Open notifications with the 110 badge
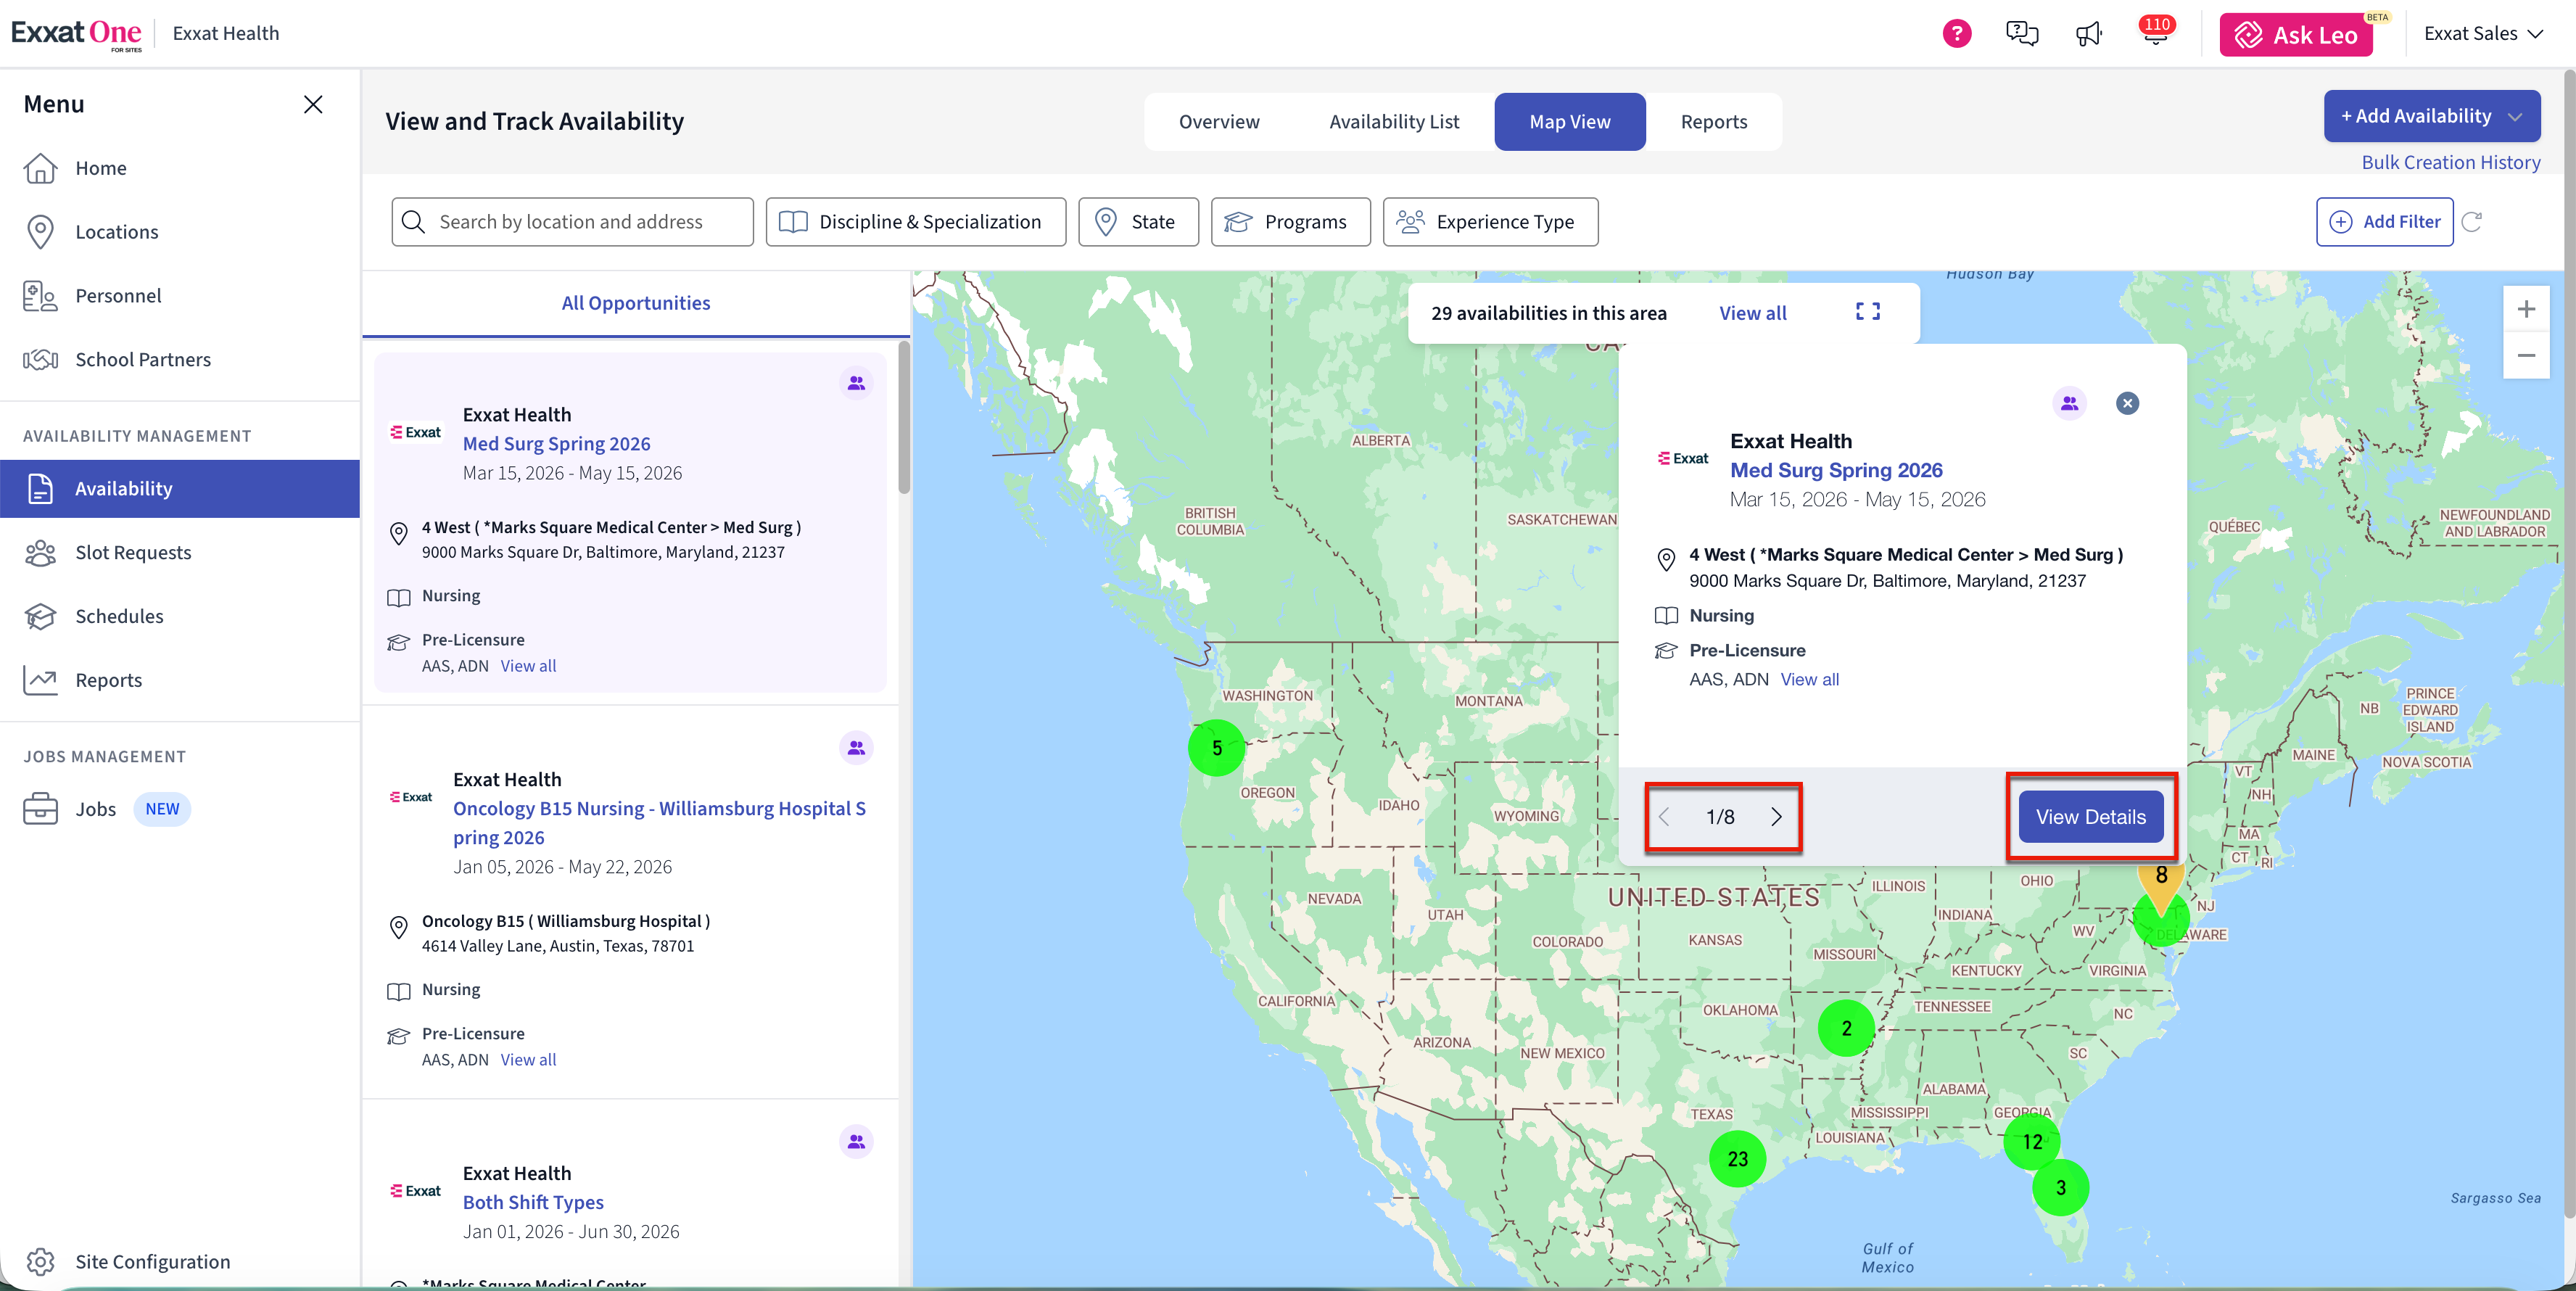Image resolution: width=2576 pixels, height=1291 pixels. click(x=2155, y=34)
